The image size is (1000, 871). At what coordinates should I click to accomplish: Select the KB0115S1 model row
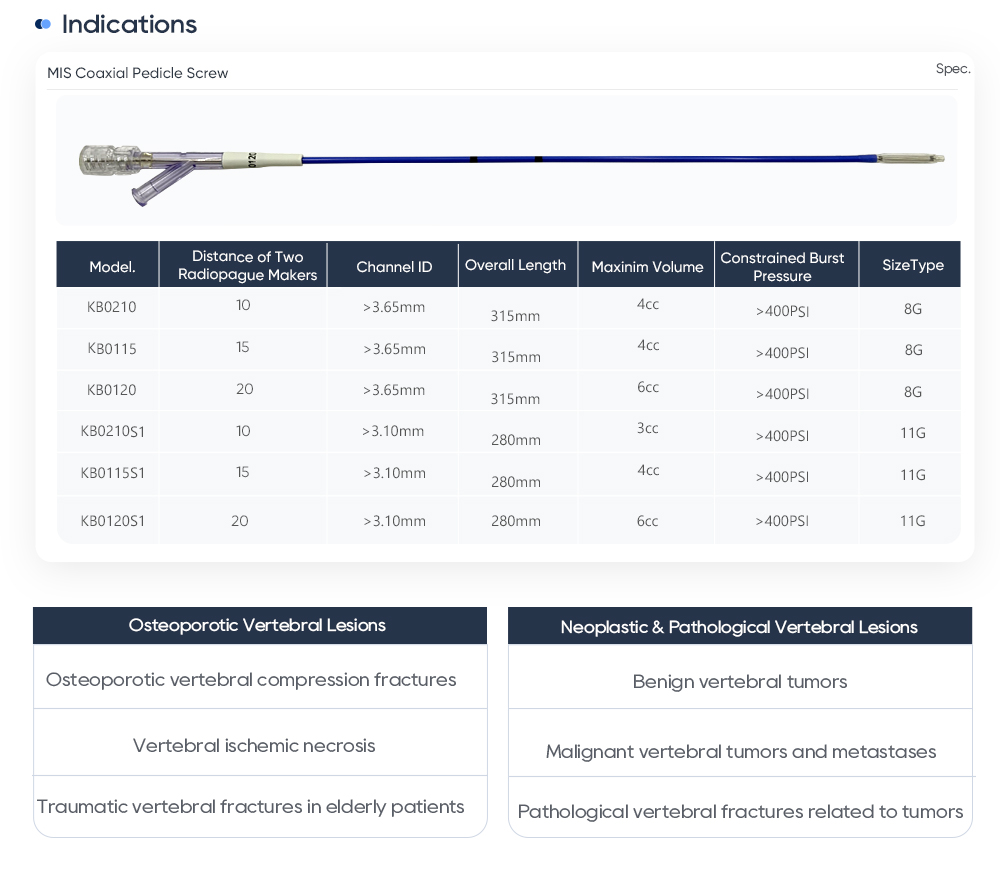tap(113, 473)
